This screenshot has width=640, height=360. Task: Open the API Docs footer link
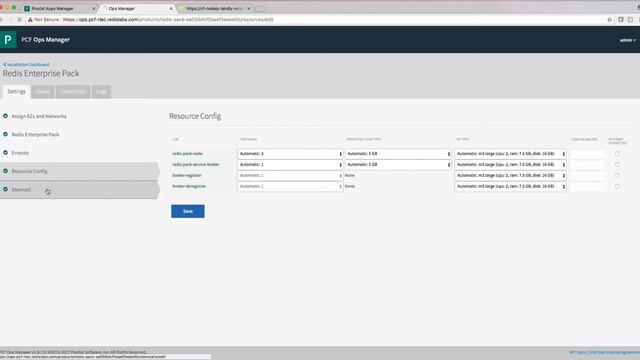pyautogui.click(x=577, y=352)
